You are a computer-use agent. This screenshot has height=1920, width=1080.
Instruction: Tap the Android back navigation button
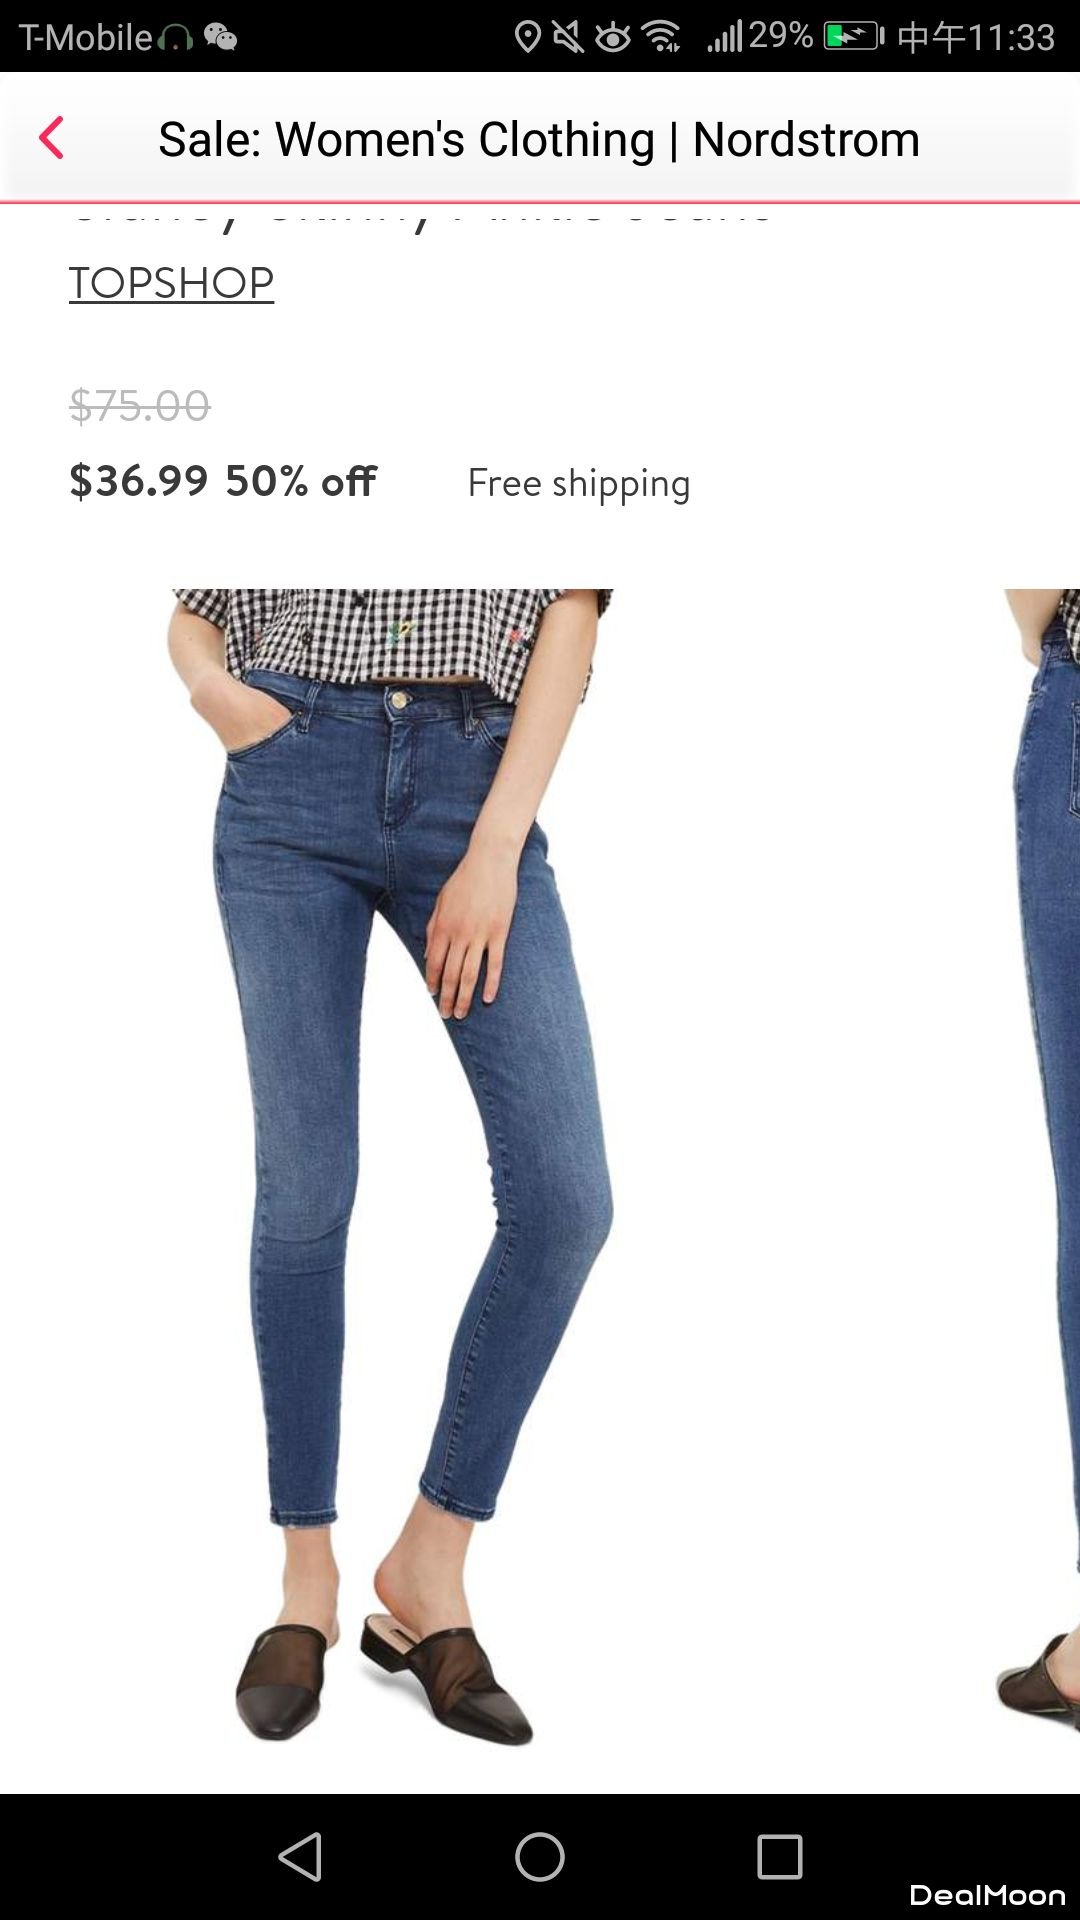pyautogui.click(x=300, y=1857)
